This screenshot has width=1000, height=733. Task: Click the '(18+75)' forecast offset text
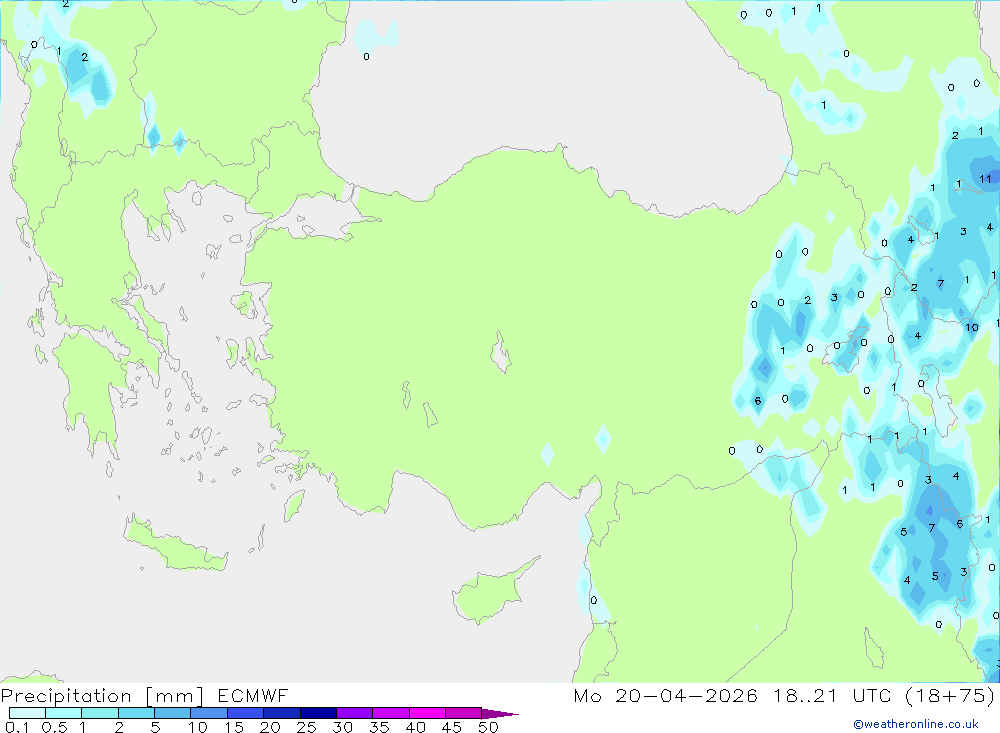click(950, 696)
